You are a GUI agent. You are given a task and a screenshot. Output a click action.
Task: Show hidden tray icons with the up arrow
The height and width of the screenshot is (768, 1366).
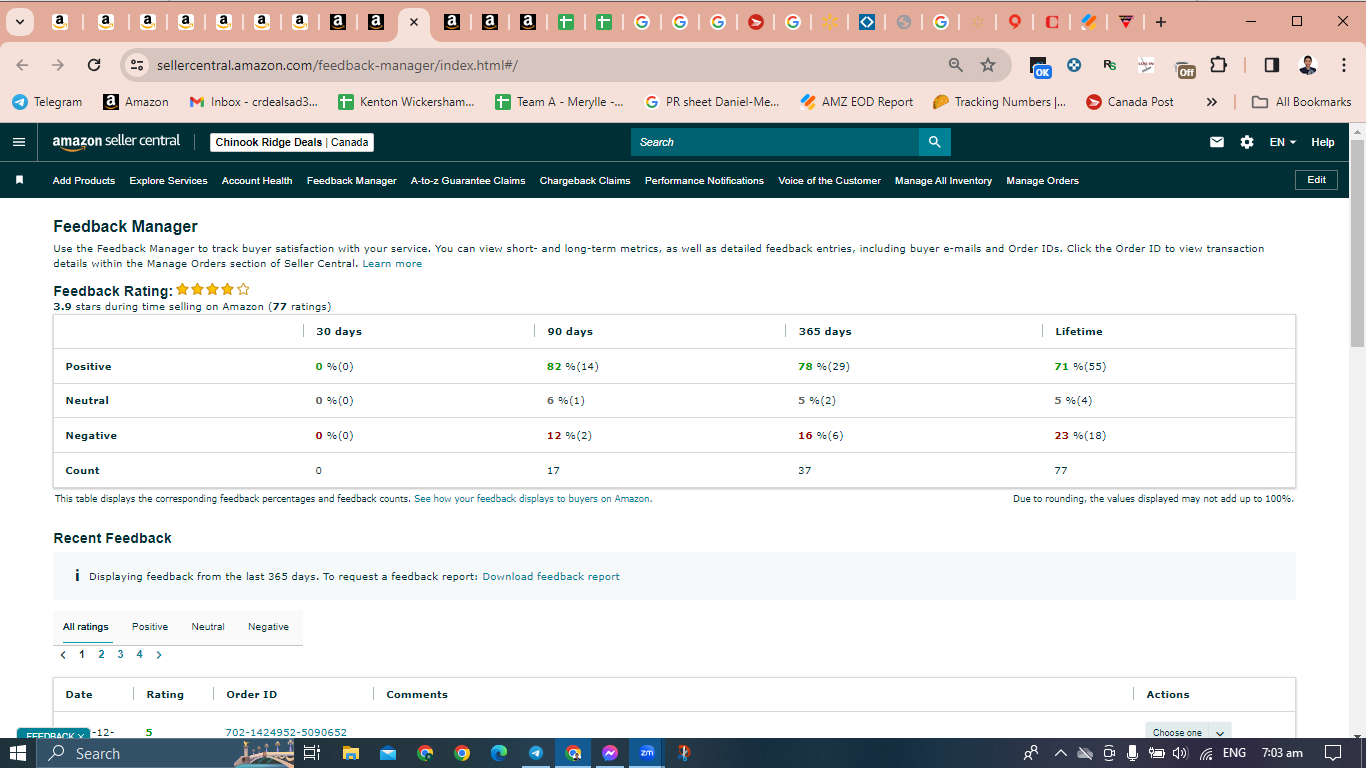click(1060, 753)
